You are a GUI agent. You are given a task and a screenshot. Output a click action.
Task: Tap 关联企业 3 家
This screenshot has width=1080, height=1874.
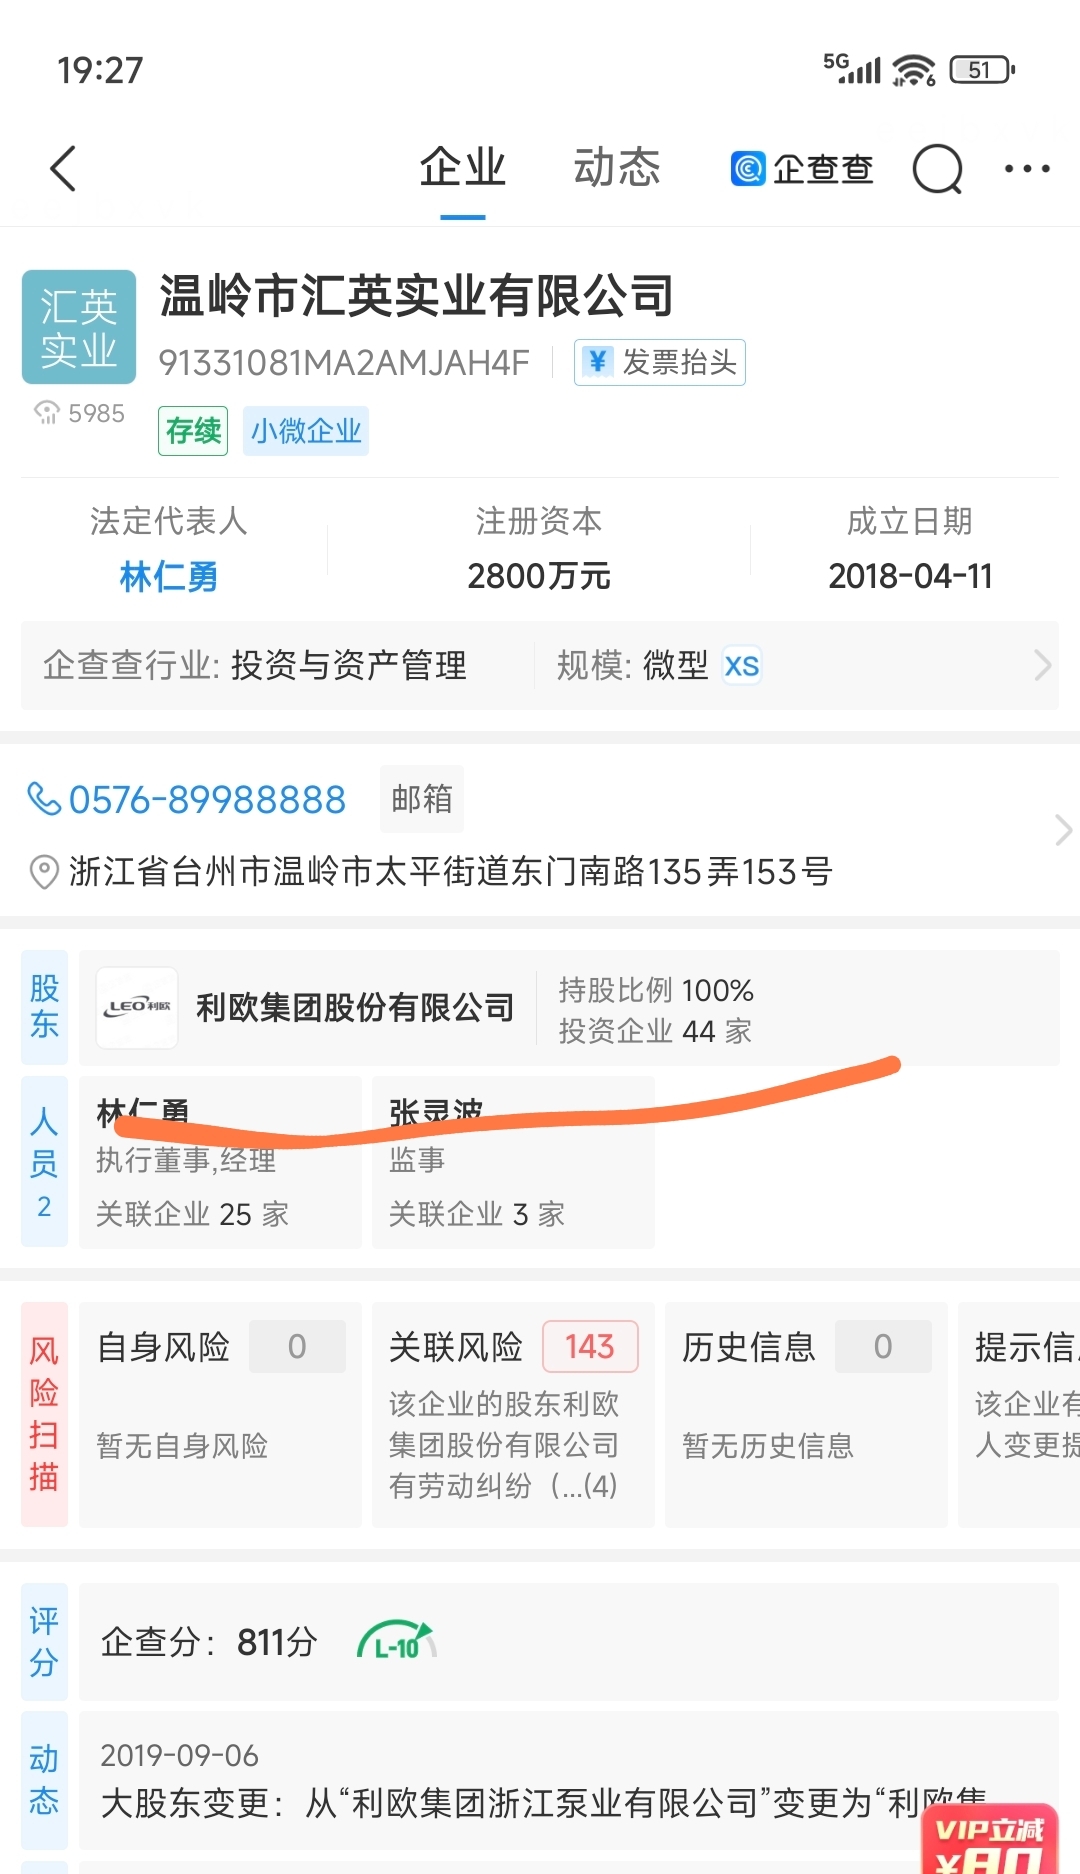click(477, 1214)
